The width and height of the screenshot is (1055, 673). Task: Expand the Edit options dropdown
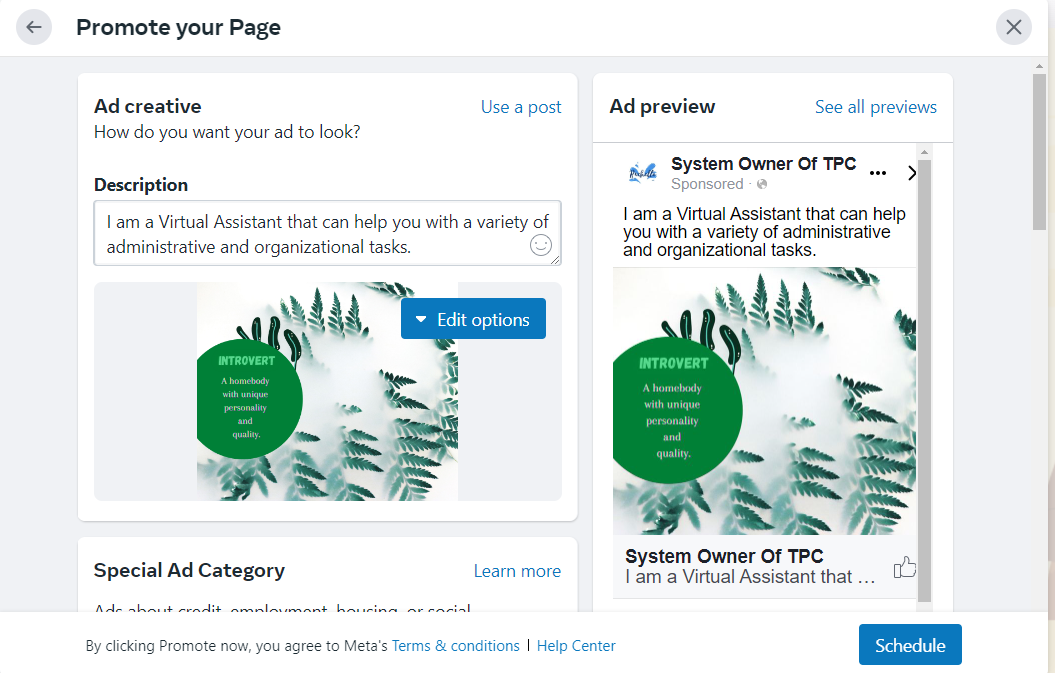click(x=473, y=319)
